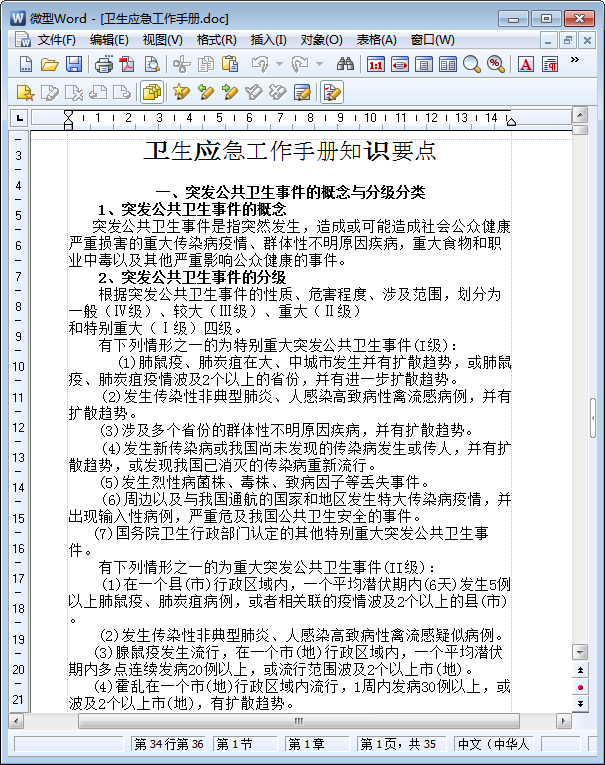Screen dimensions: 605x765
Task: Open the 编辑(E) menu
Action: (x=109, y=40)
